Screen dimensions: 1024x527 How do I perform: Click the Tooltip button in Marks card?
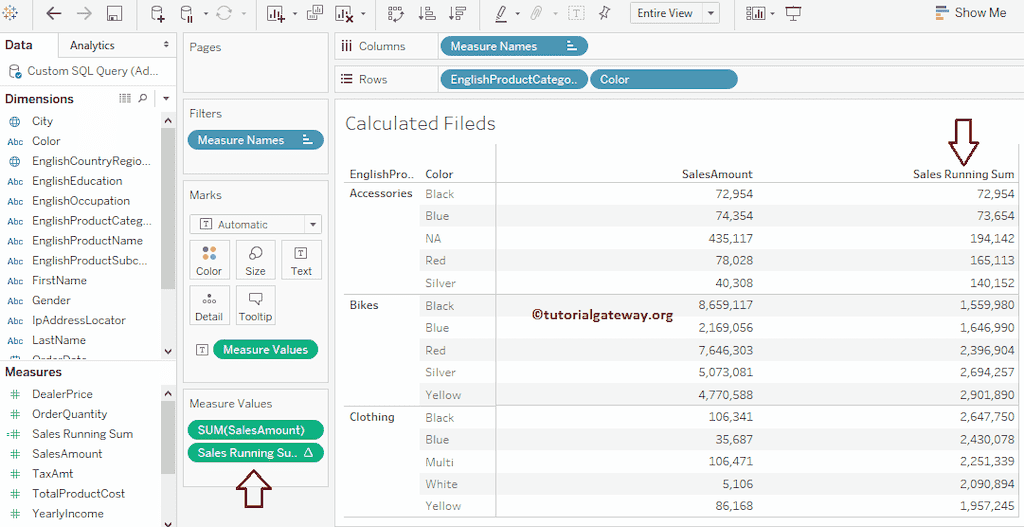pyautogui.click(x=255, y=305)
